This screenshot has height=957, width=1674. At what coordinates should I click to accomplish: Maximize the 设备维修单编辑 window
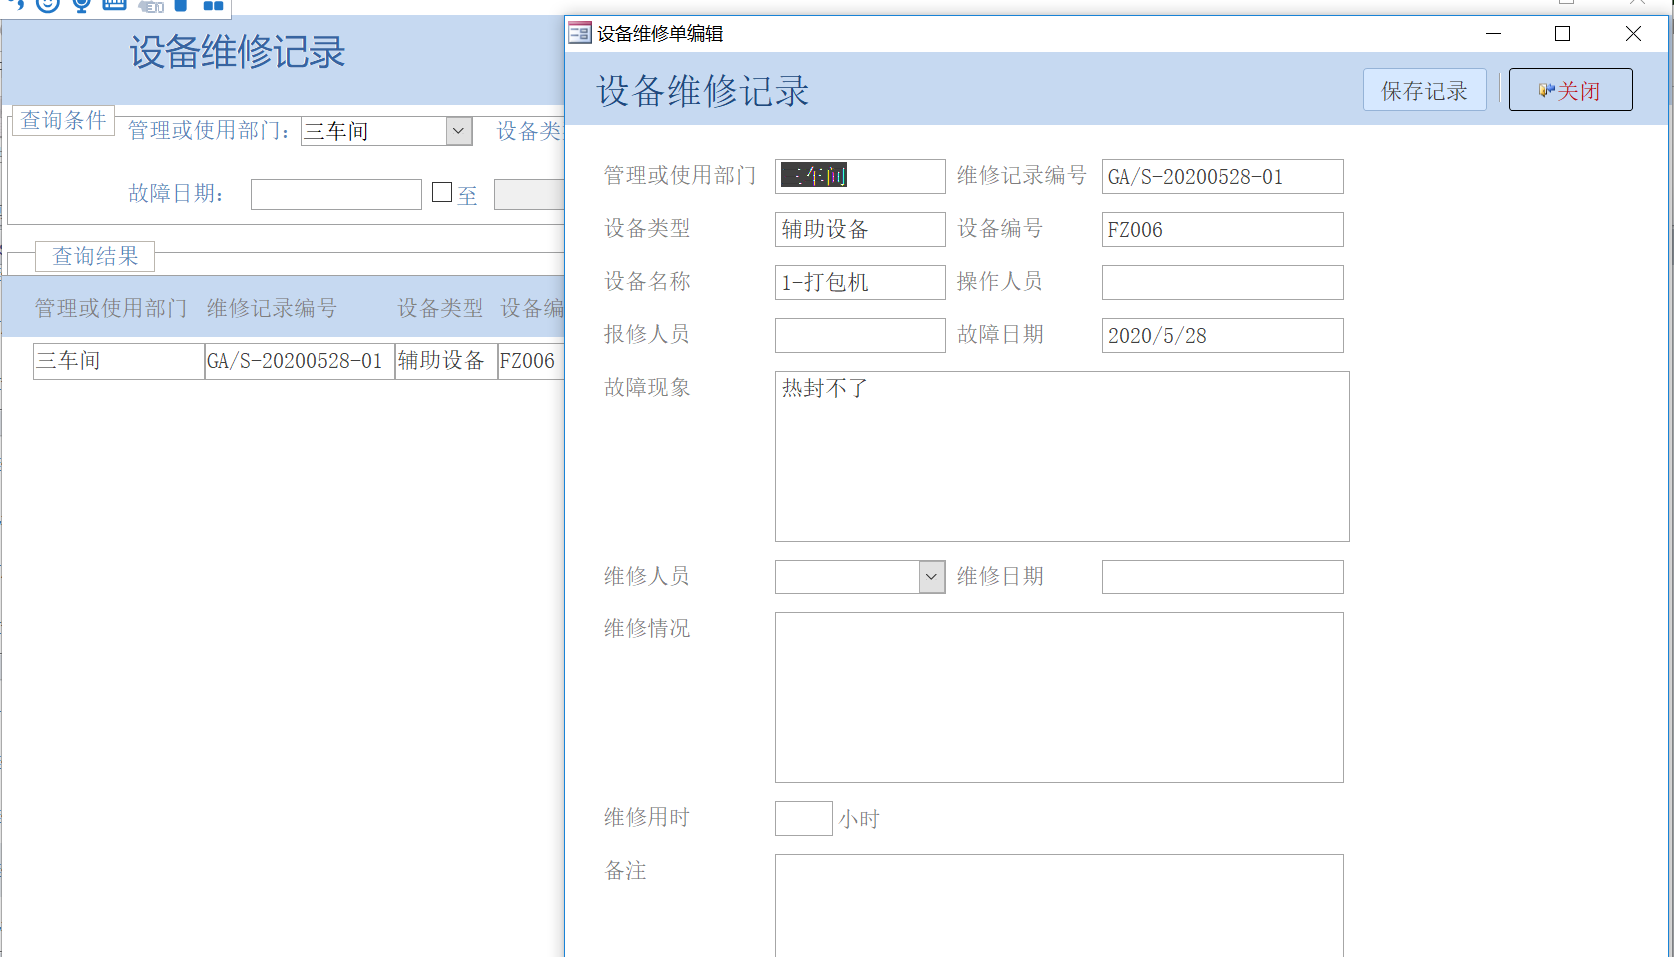point(1562,34)
